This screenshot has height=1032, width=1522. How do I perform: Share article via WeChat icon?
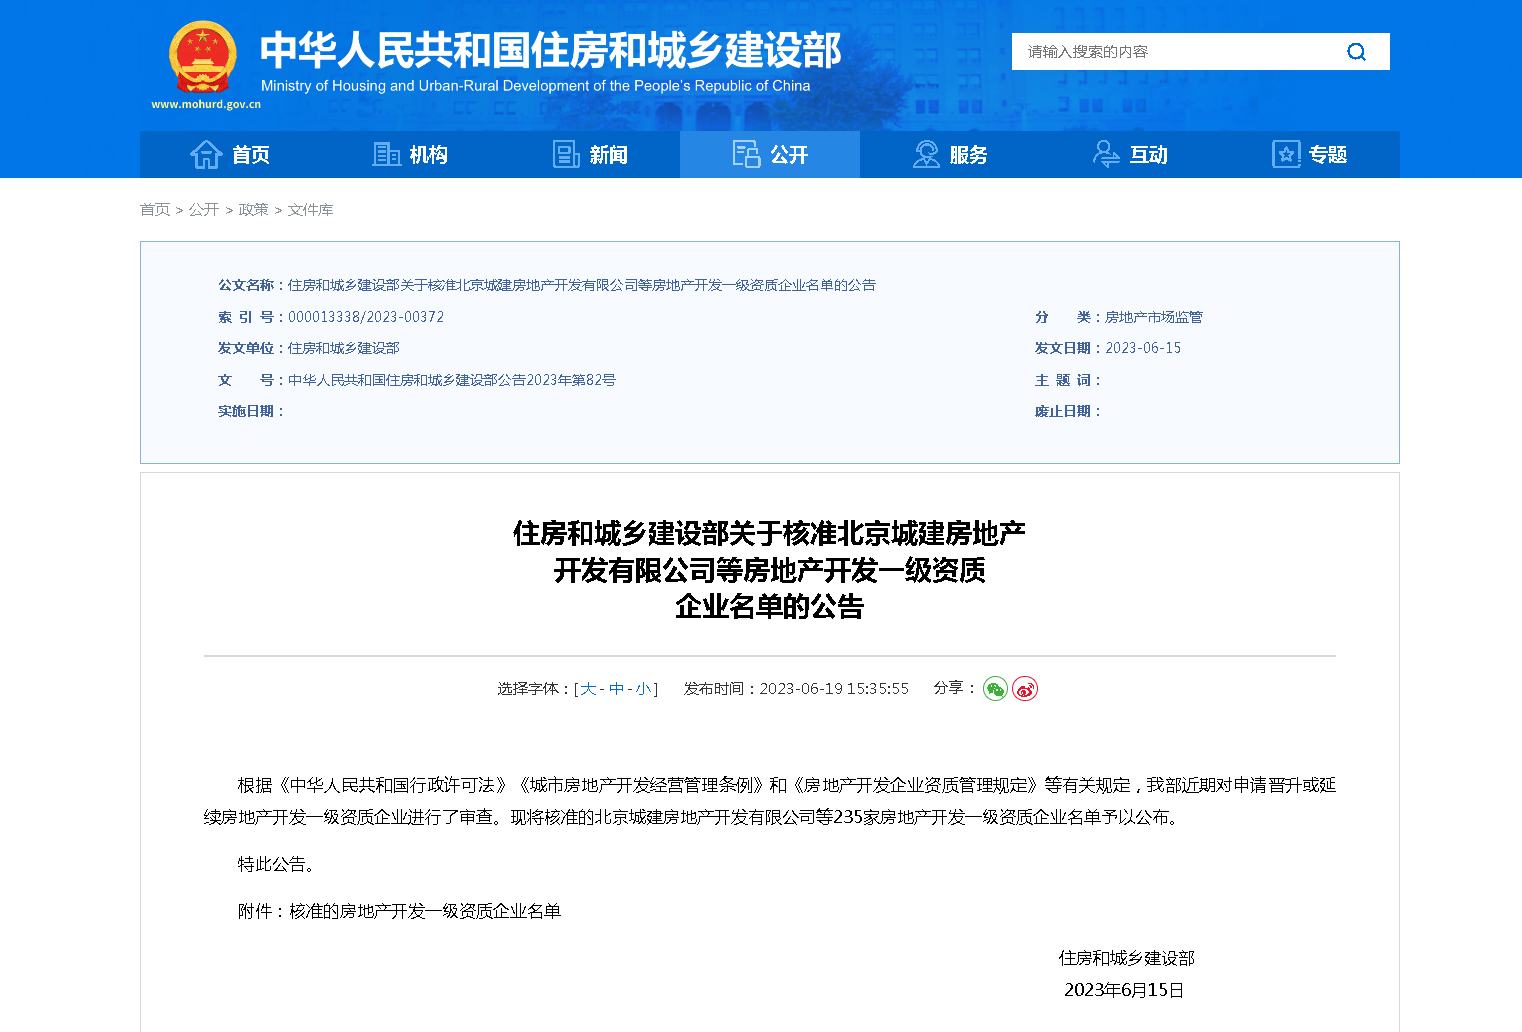(x=995, y=689)
